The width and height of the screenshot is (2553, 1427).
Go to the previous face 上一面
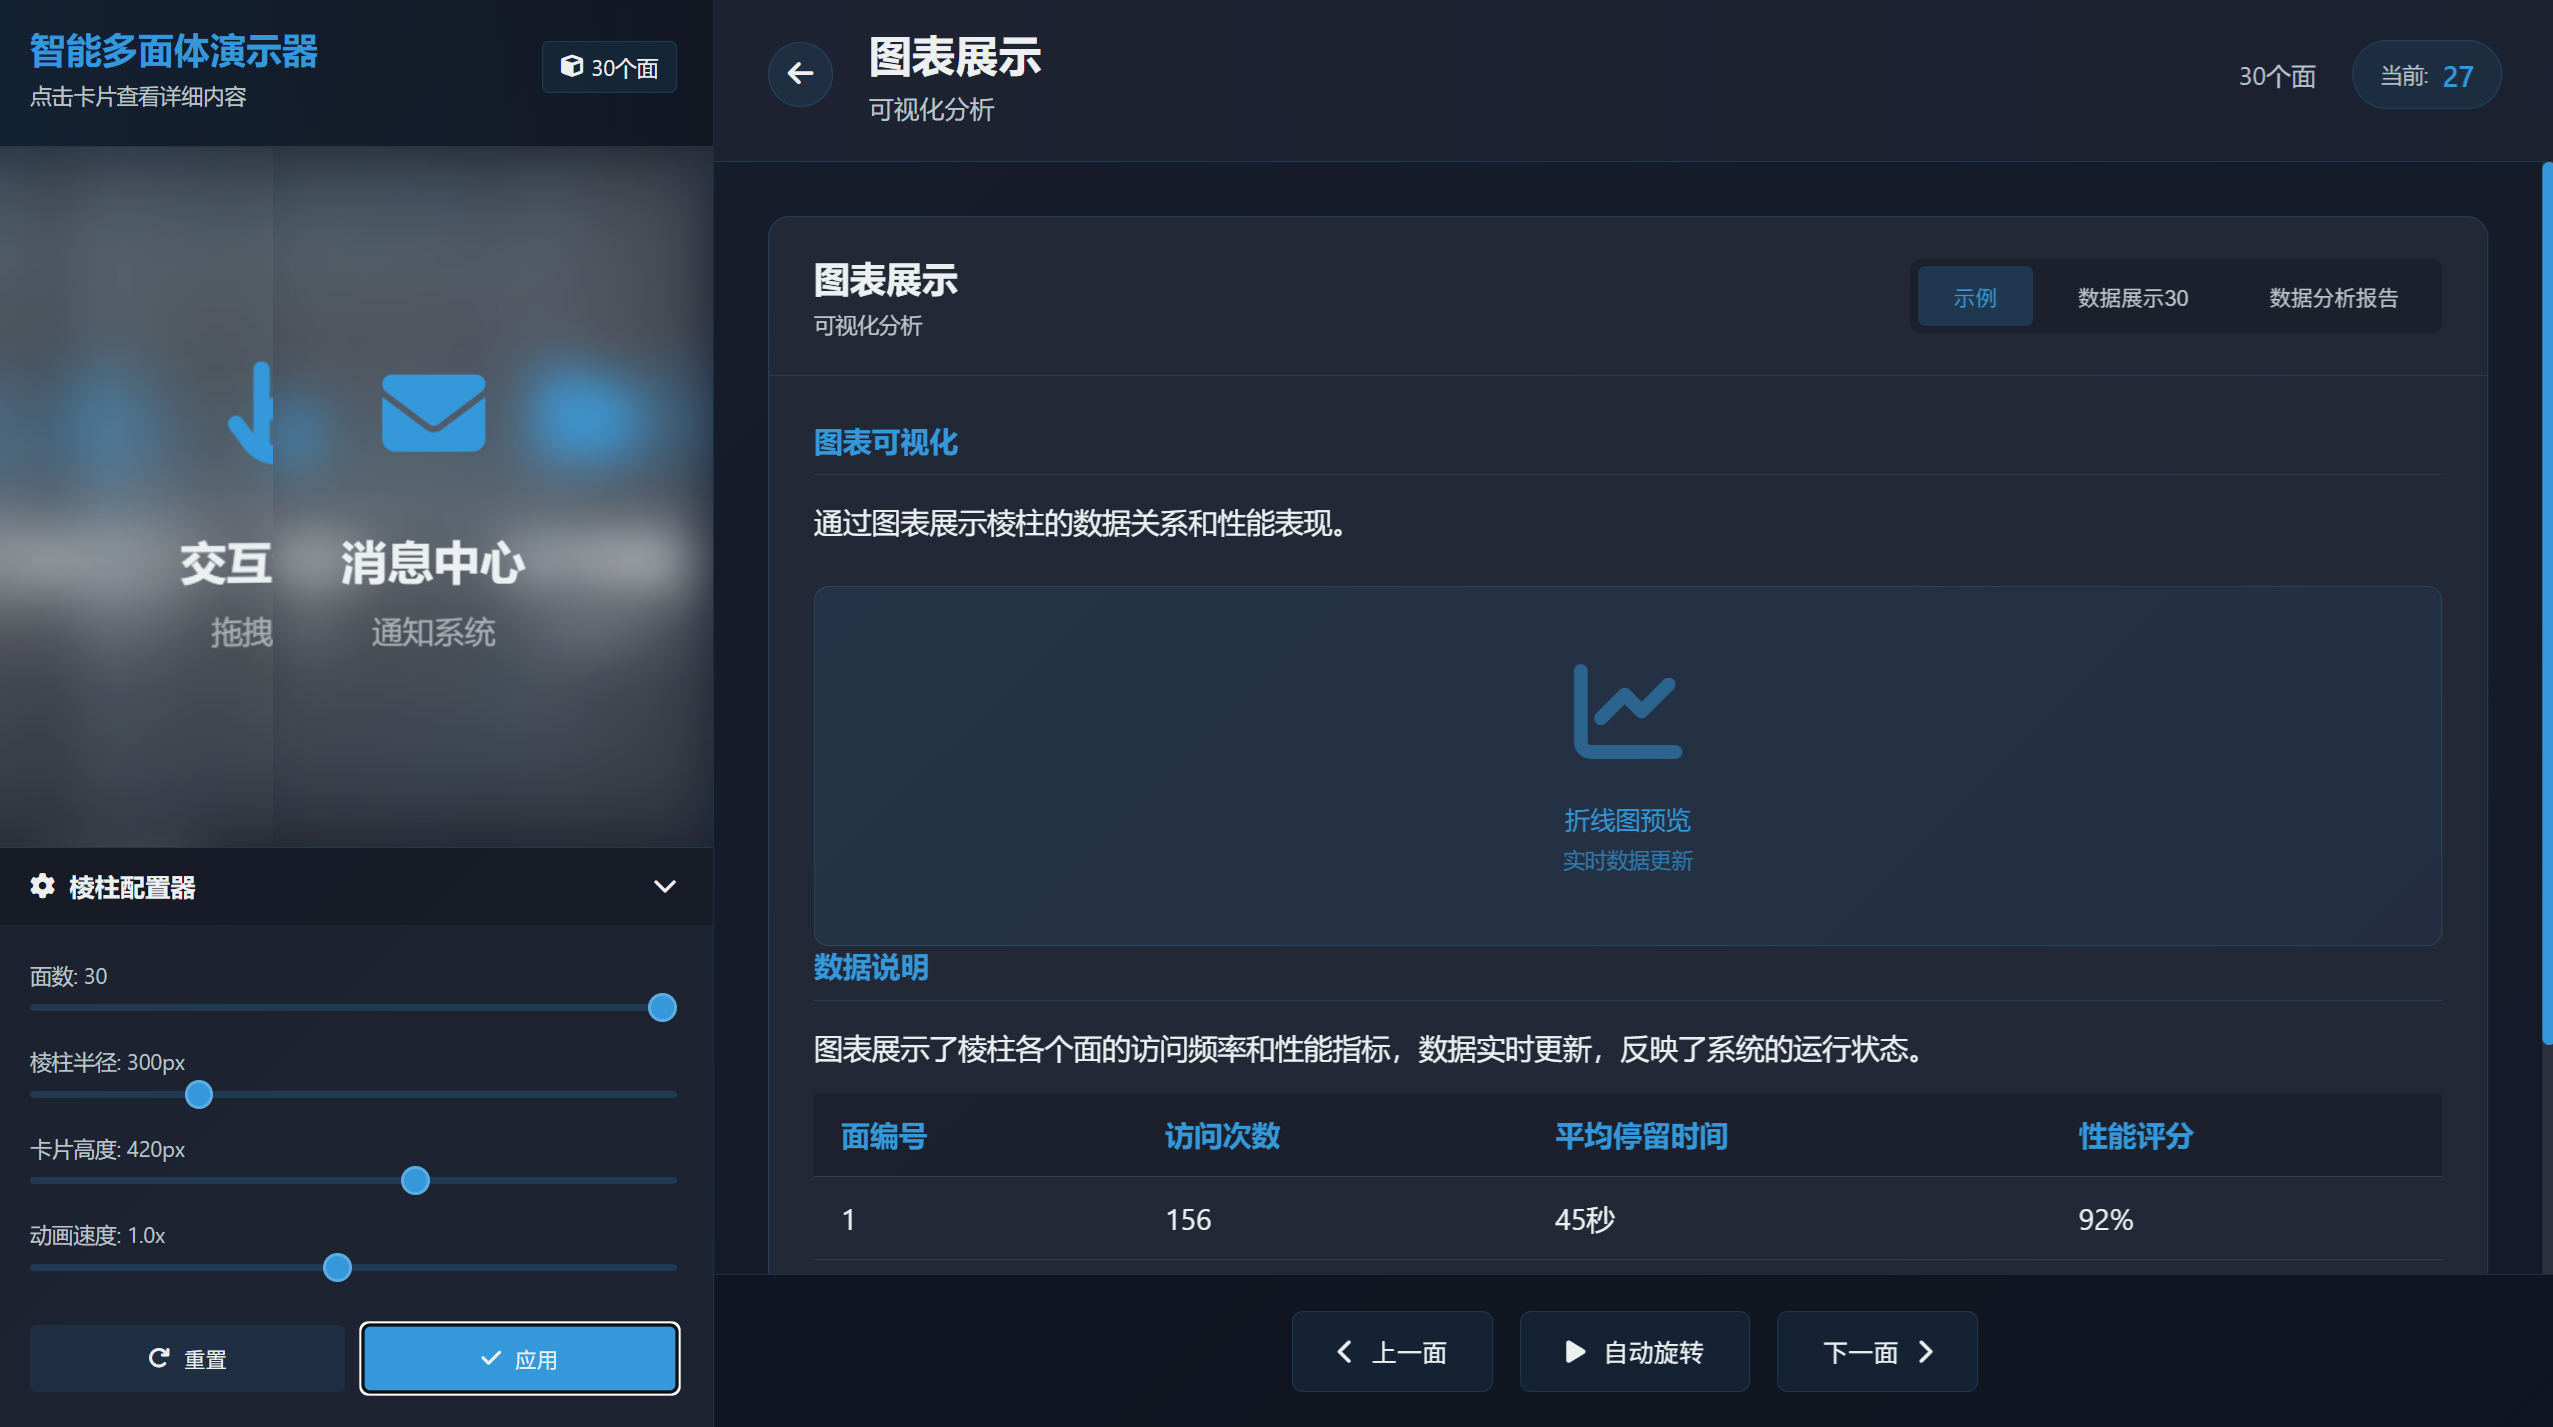point(1391,1352)
